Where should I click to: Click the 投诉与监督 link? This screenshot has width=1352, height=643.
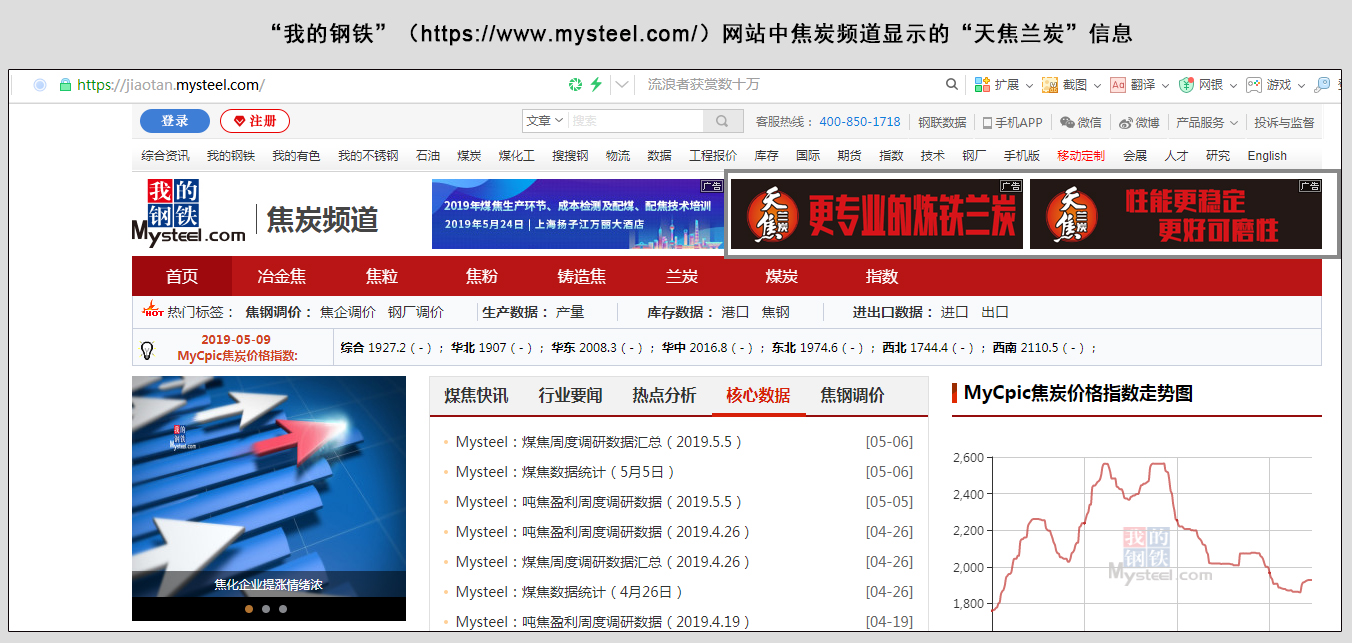(1284, 122)
